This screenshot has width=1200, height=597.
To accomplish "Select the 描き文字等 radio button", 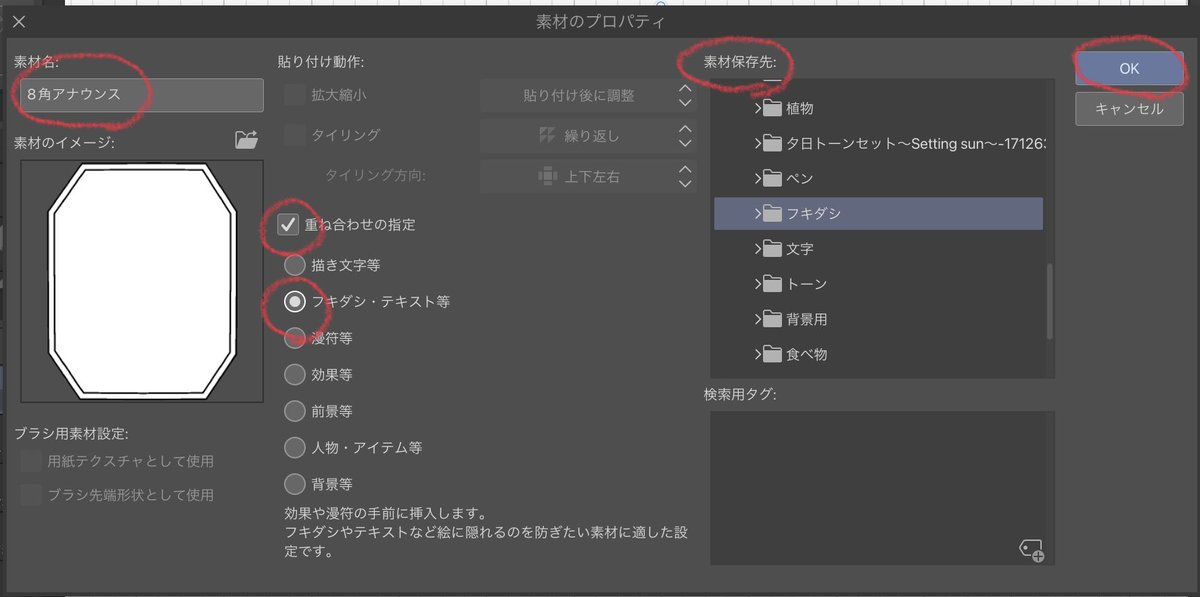I will tap(294, 266).
